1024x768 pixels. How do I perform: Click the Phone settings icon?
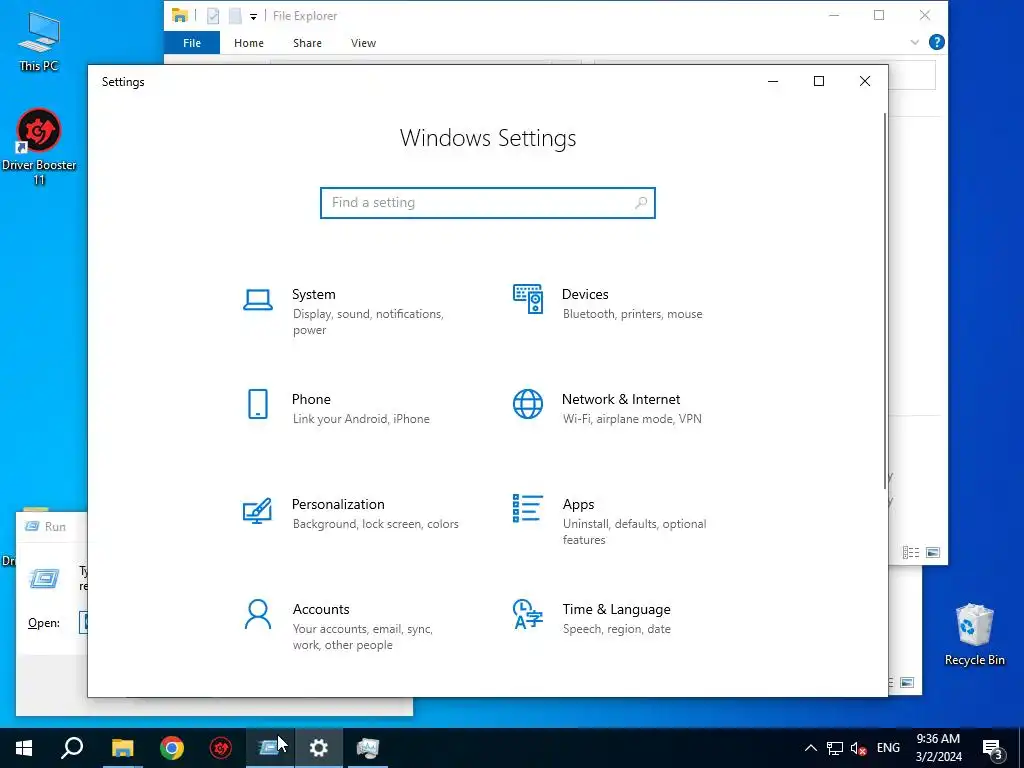click(258, 404)
